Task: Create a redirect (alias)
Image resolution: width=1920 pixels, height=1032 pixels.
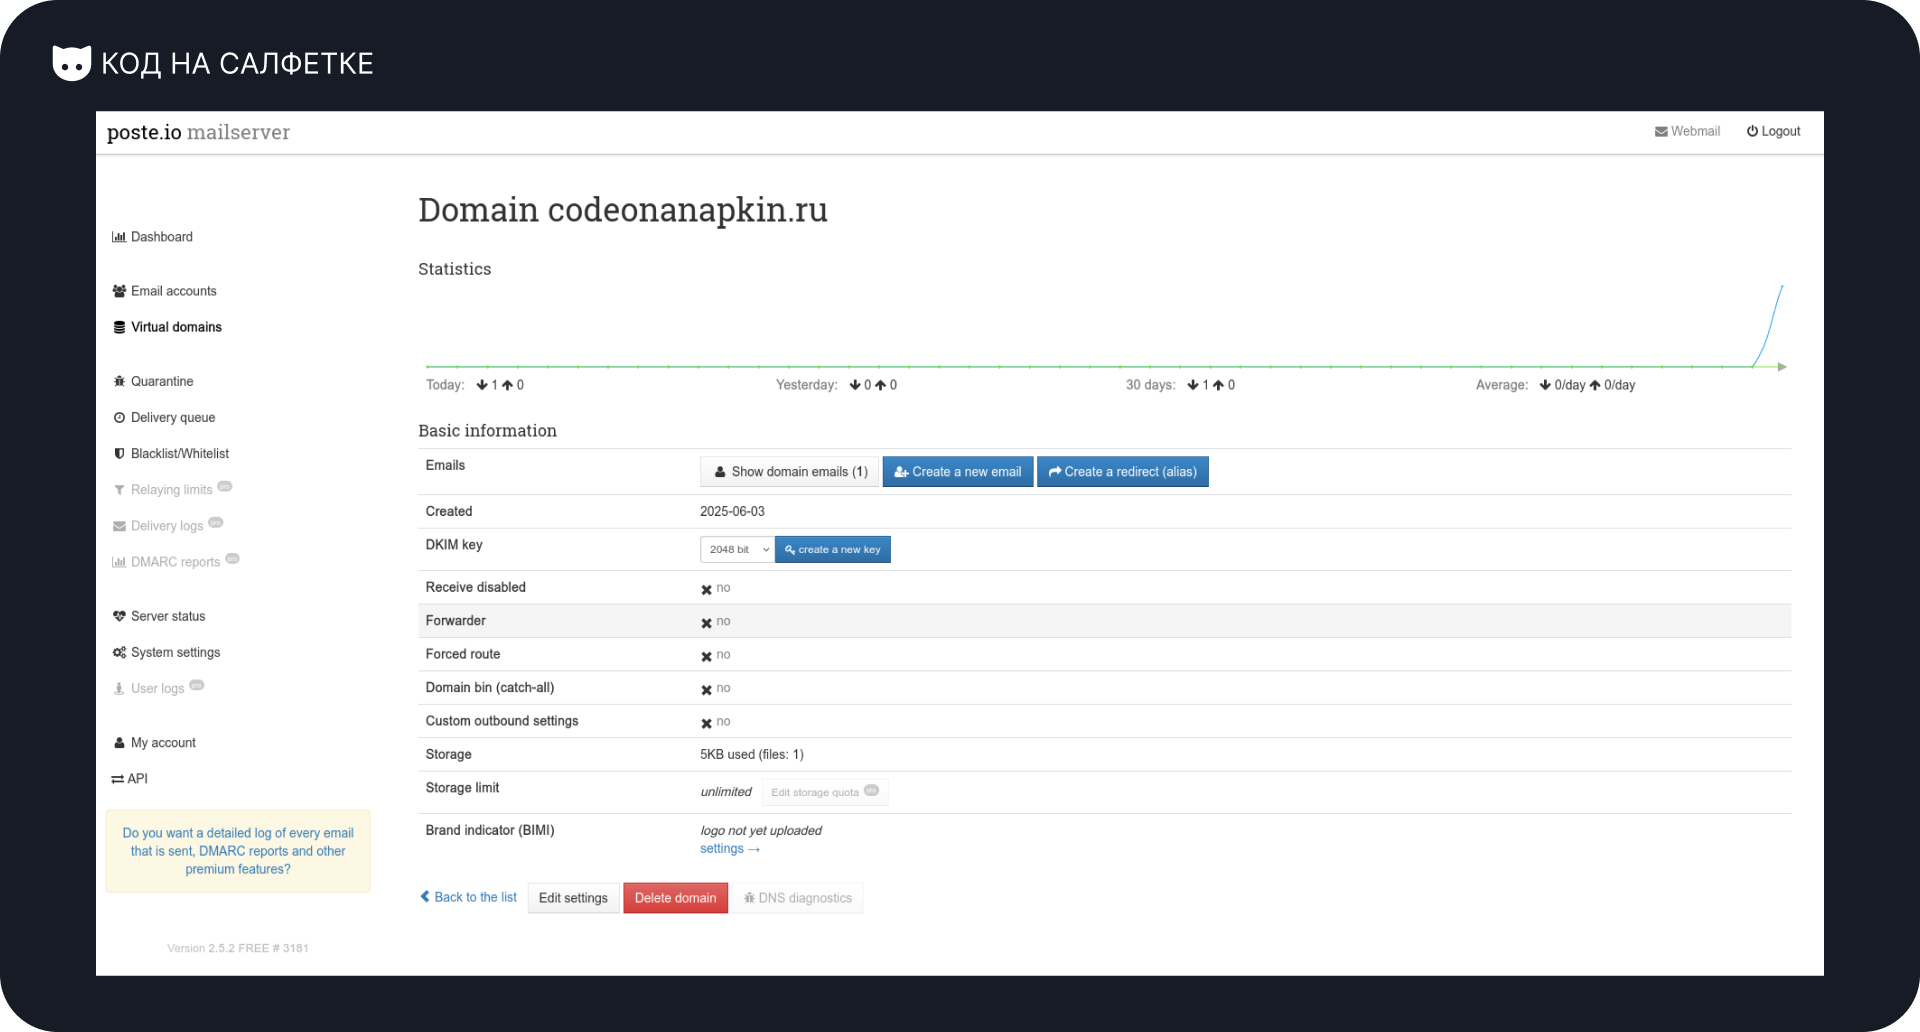Action: [x=1123, y=472]
